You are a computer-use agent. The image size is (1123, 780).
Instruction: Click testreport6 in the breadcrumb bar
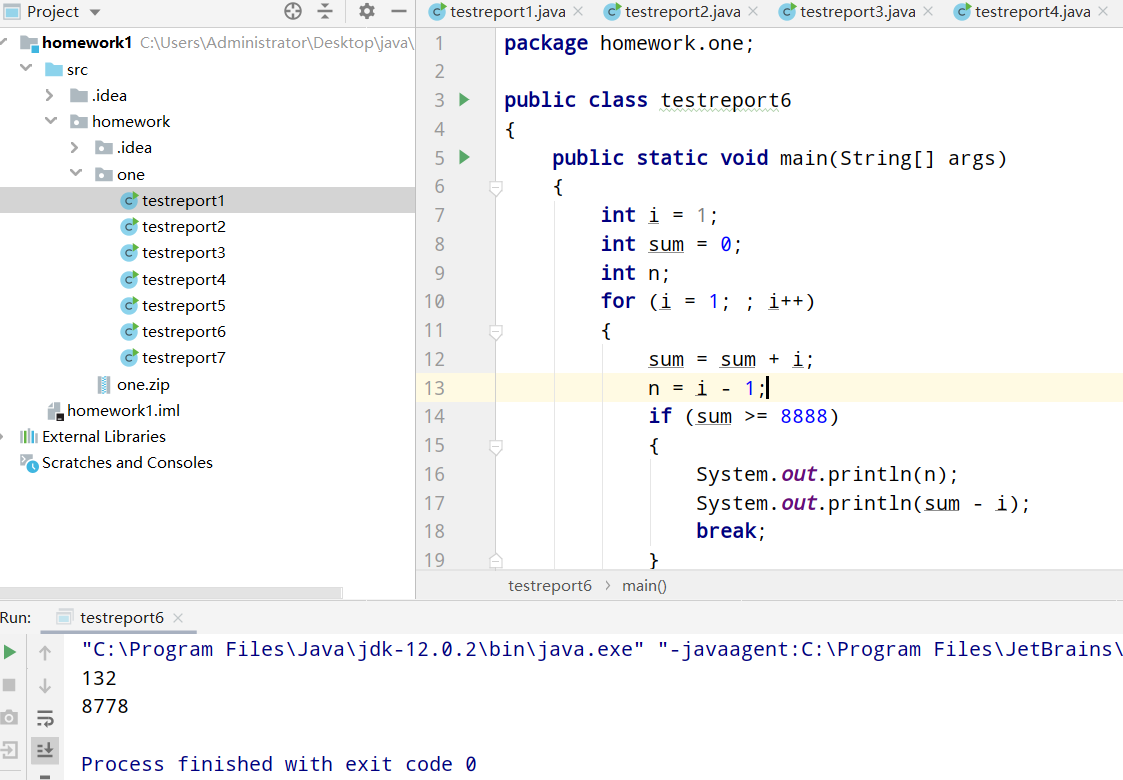(x=550, y=586)
